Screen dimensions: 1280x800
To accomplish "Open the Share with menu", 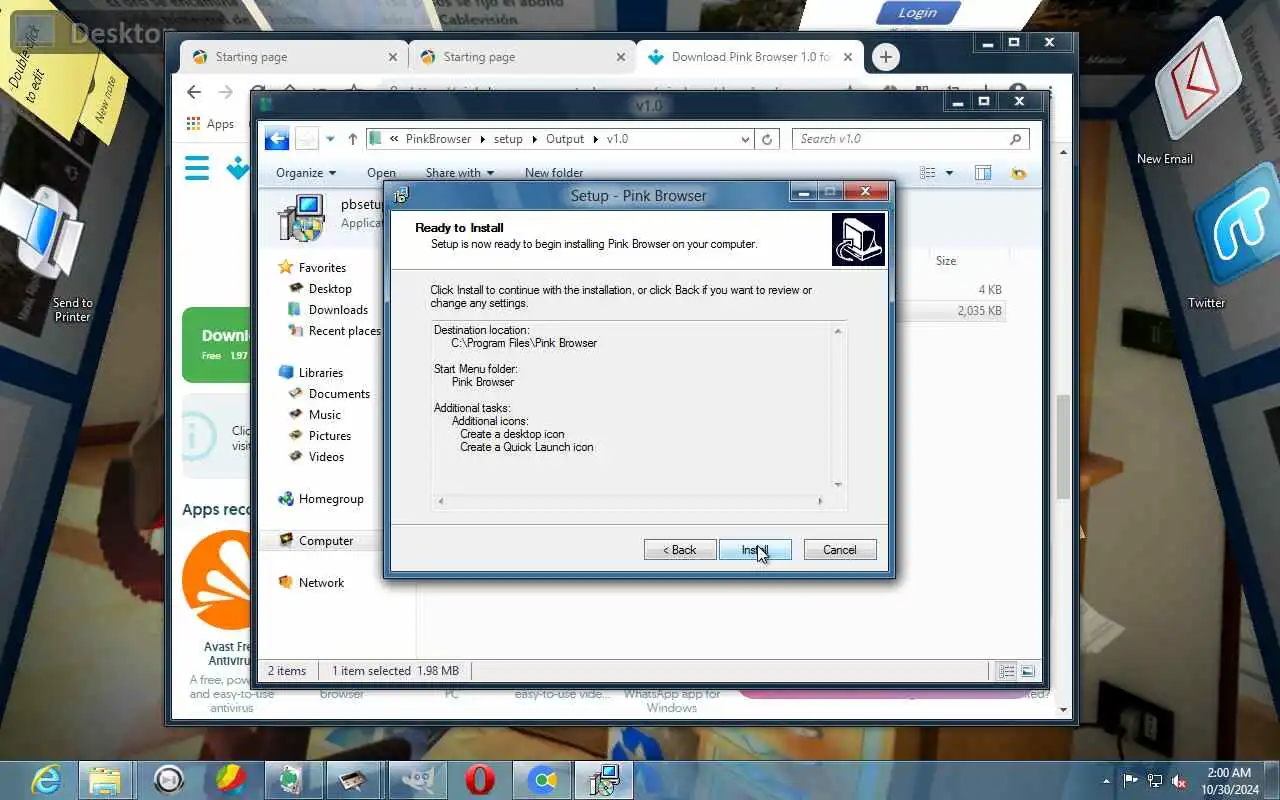I will click(460, 173).
